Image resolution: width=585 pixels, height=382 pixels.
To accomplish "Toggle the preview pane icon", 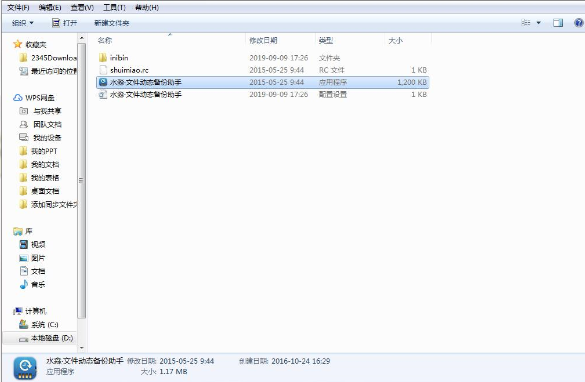I will click(558, 23).
